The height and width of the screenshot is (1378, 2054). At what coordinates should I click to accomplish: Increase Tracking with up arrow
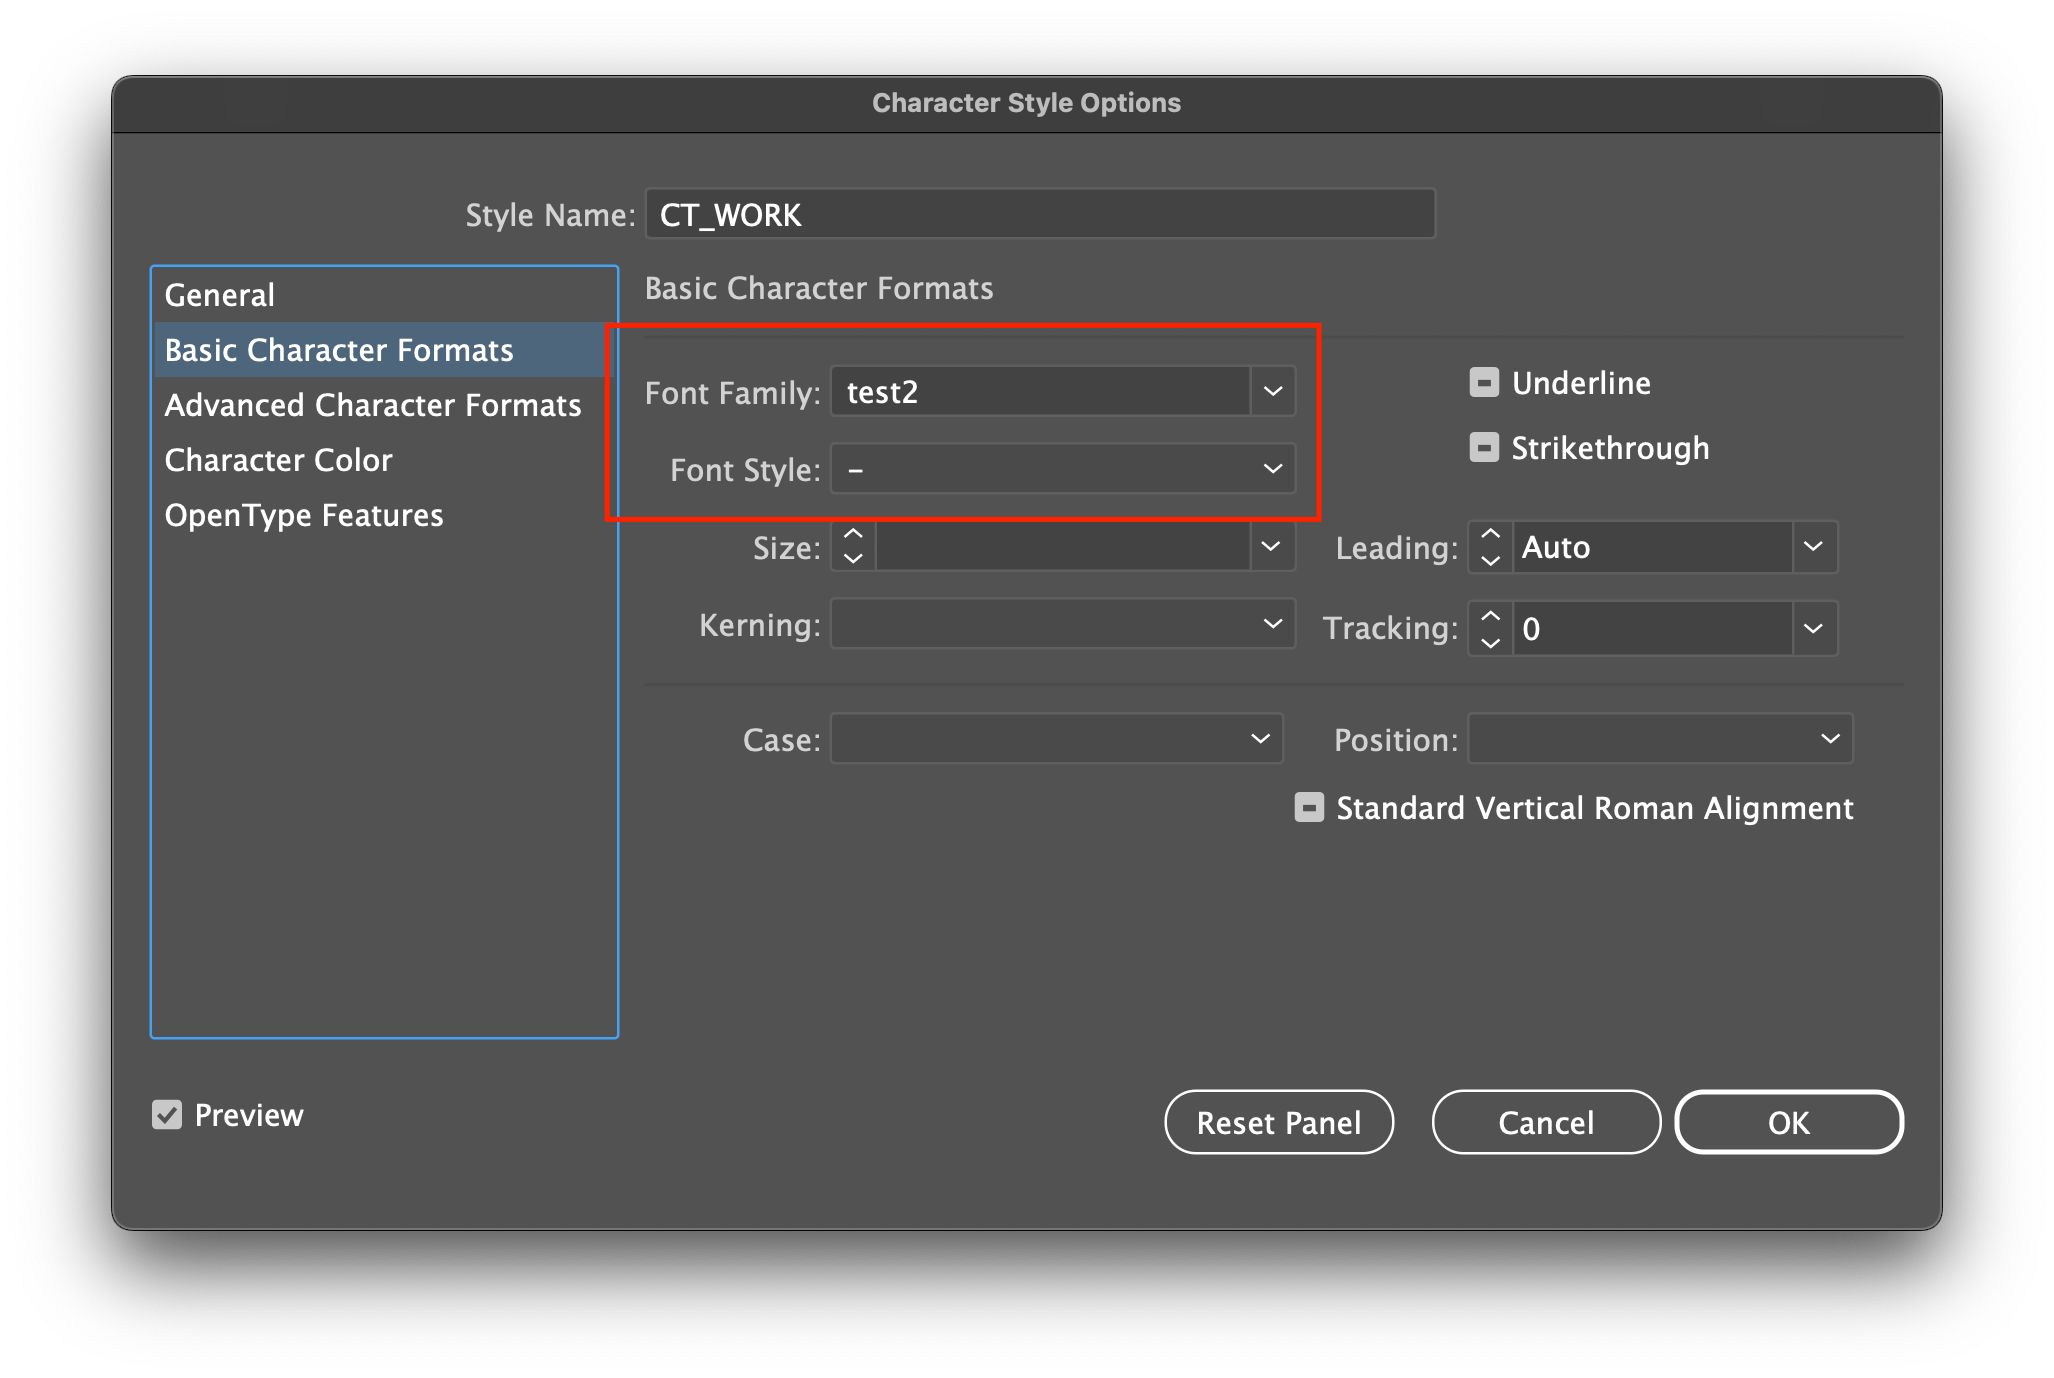tap(1490, 616)
